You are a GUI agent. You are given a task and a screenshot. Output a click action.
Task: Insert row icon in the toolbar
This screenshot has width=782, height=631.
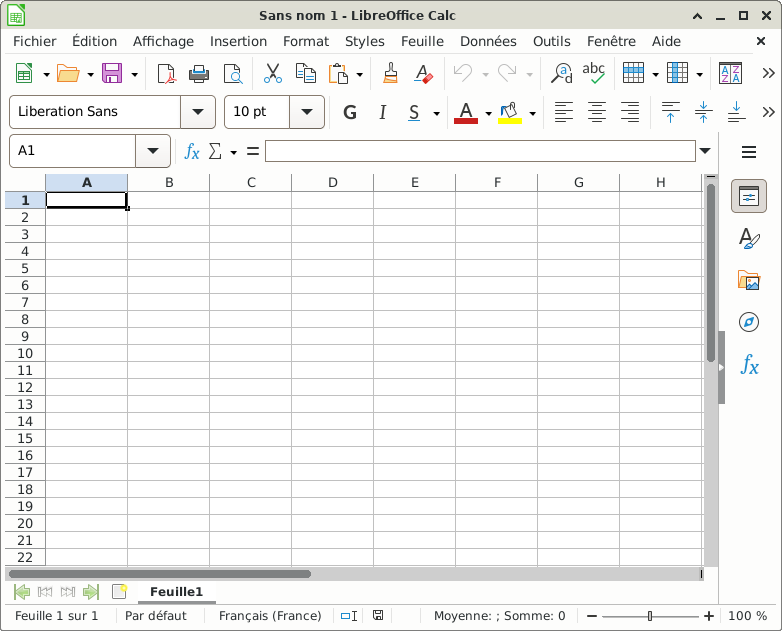pos(633,74)
